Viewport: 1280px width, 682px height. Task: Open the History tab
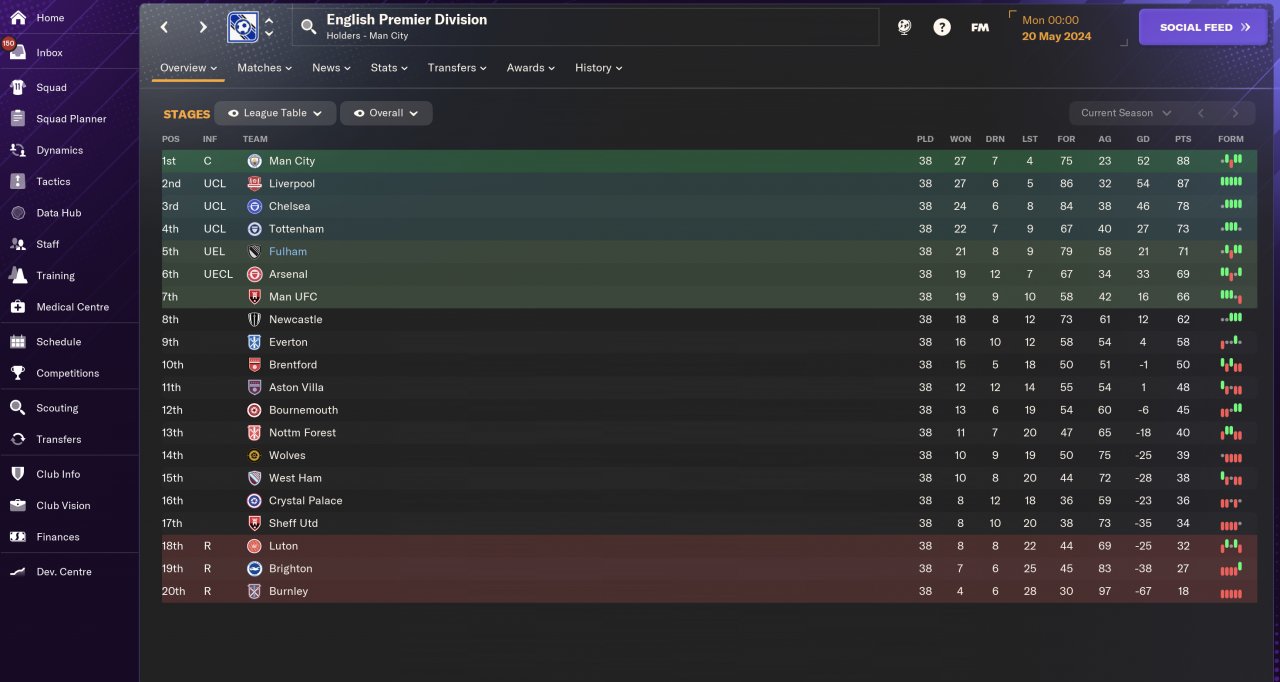coord(599,68)
